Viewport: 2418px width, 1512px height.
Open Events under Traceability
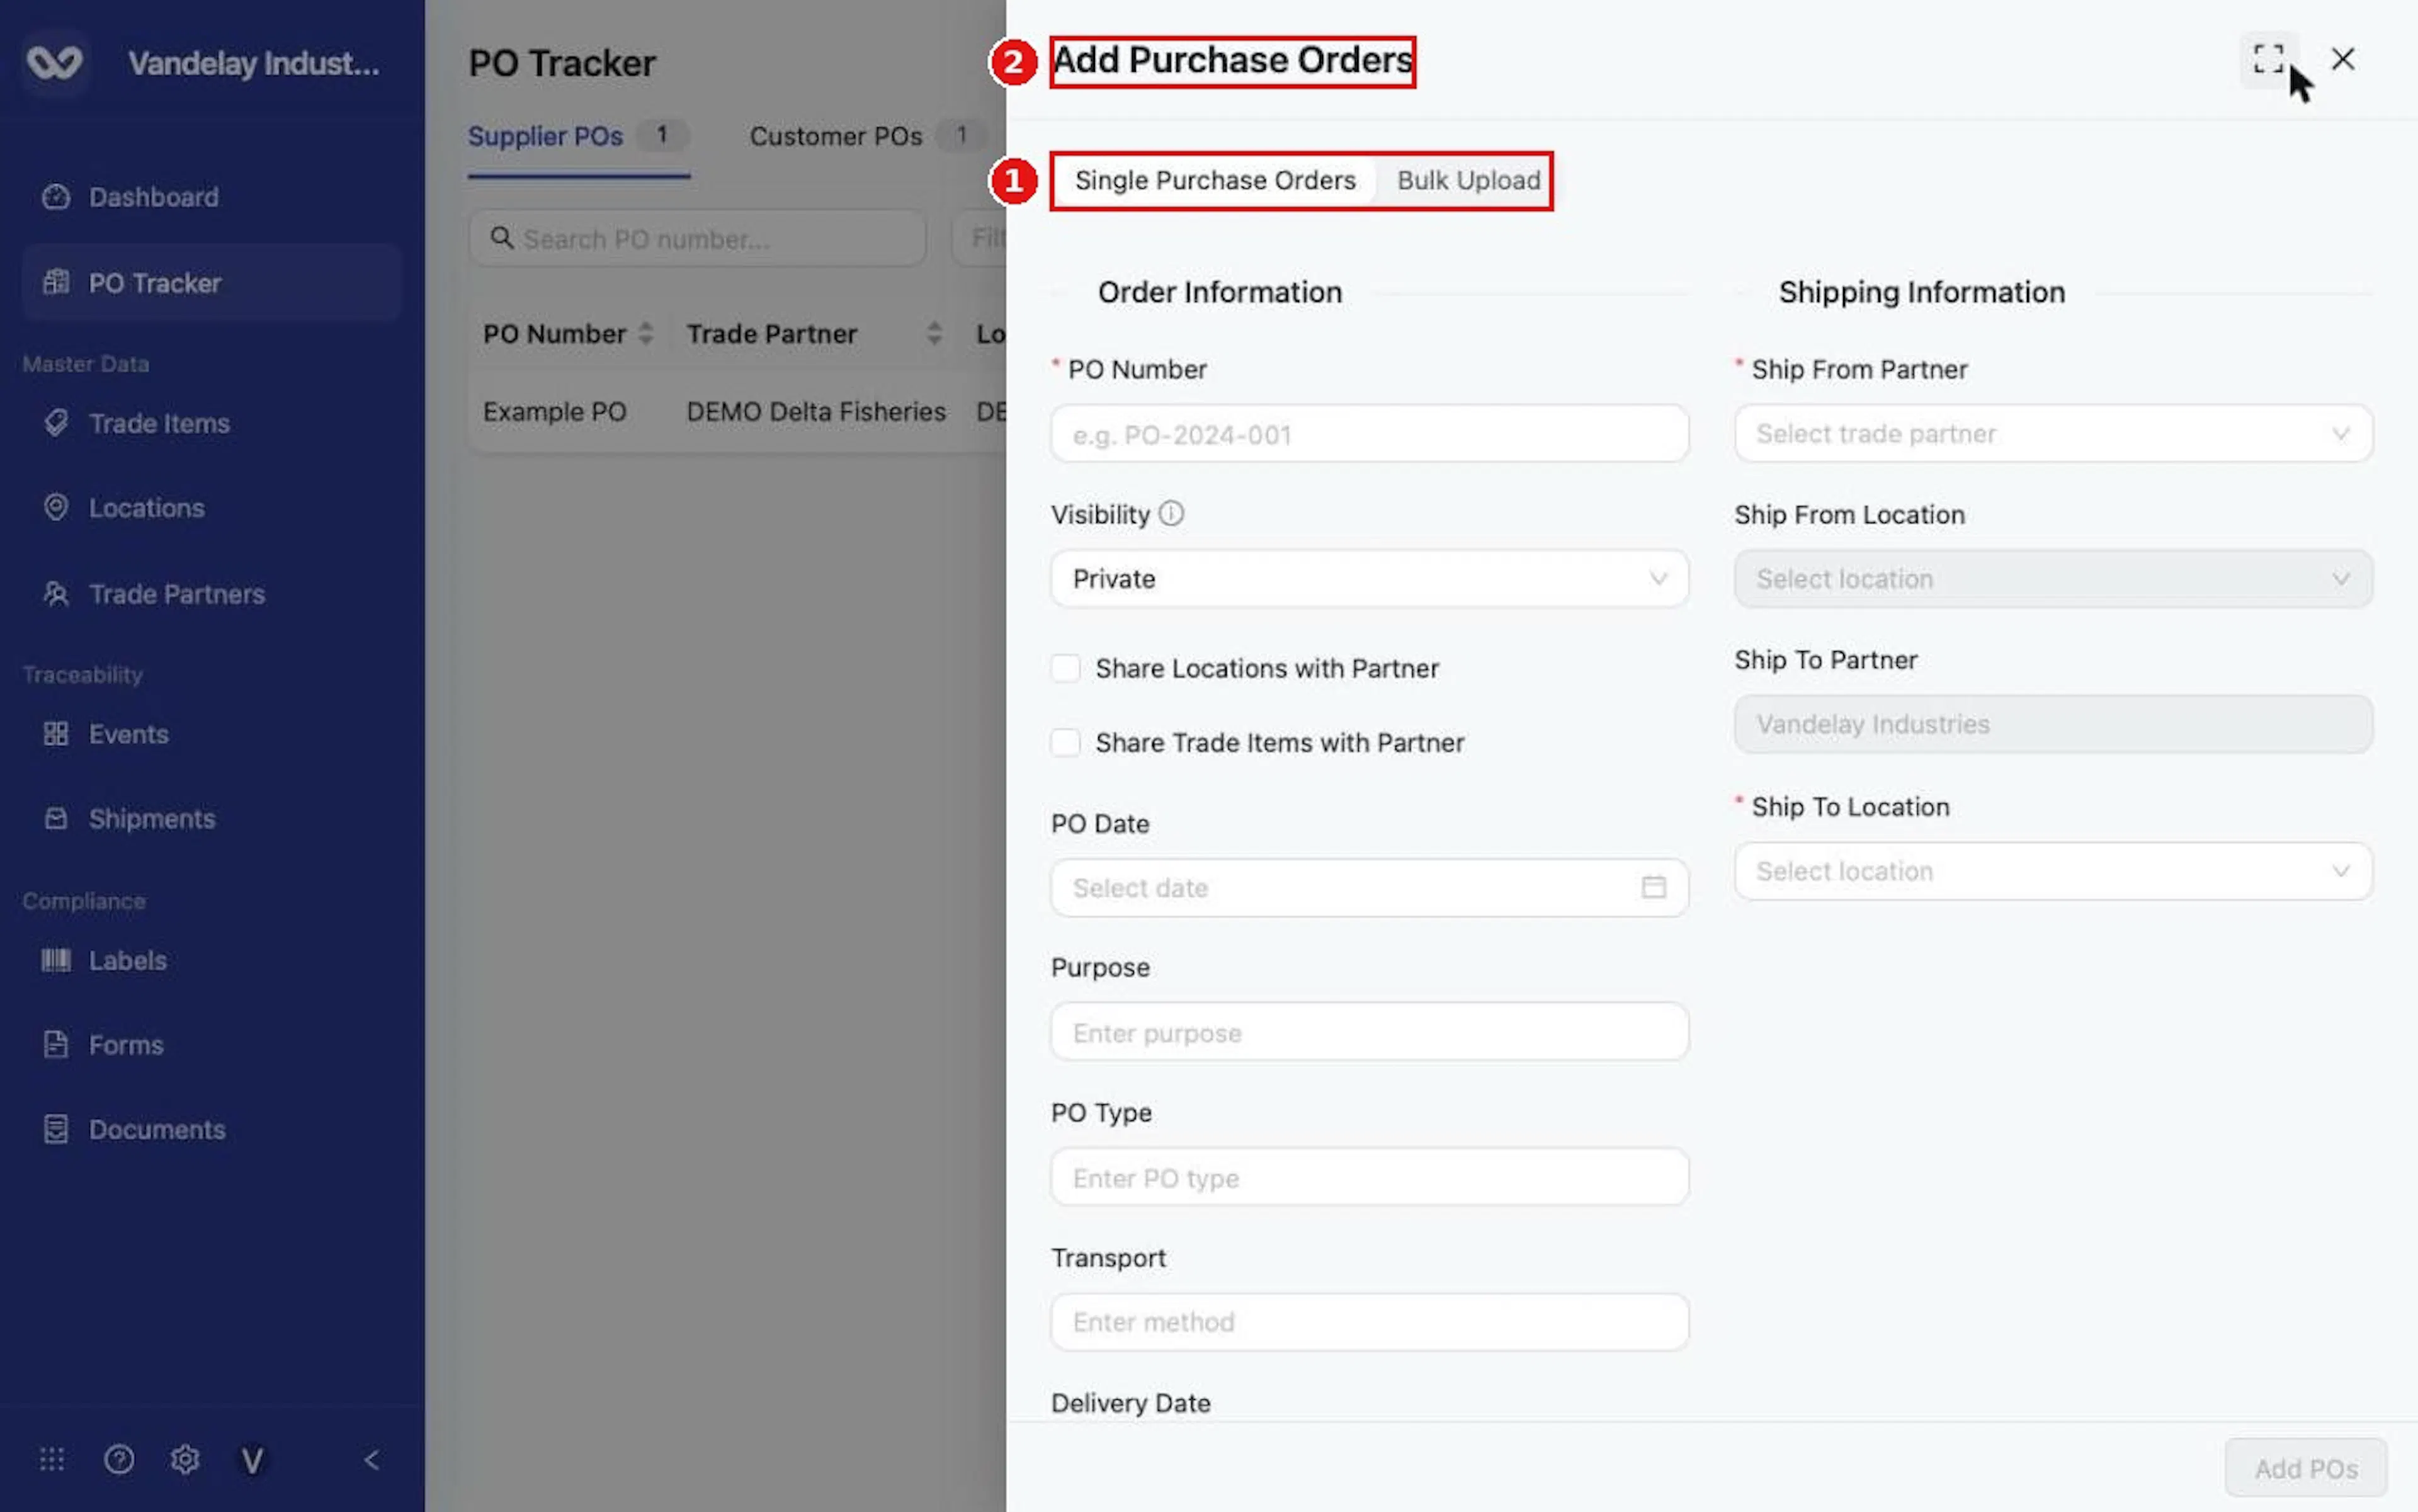pyautogui.click(x=211, y=734)
